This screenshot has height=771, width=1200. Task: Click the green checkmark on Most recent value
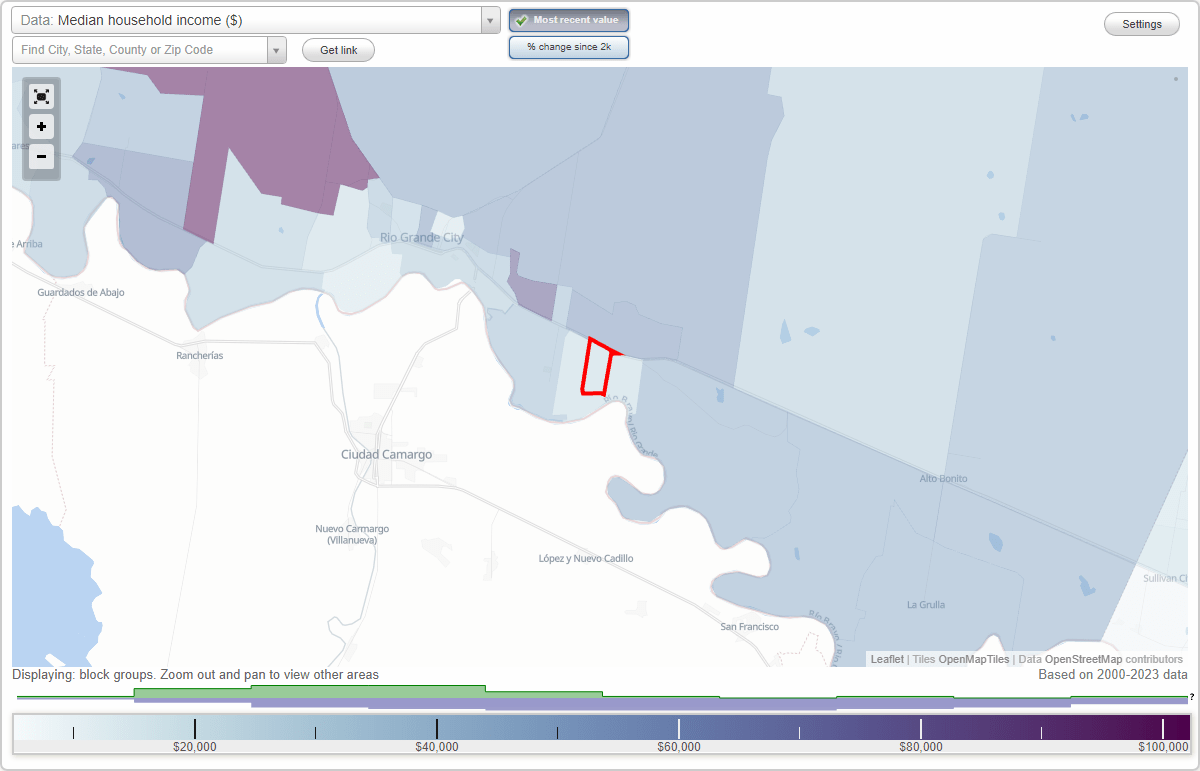coord(524,19)
